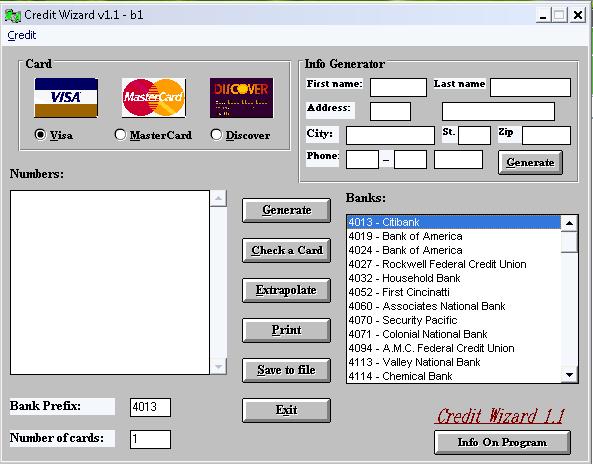This screenshot has height=464, width=593.
Task: Click the Bank Prefix field showing 4013
Action: pyautogui.click(x=150, y=407)
